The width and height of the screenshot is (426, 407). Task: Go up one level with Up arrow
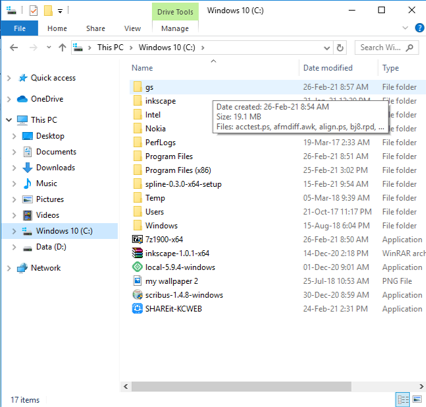point(62,48)
